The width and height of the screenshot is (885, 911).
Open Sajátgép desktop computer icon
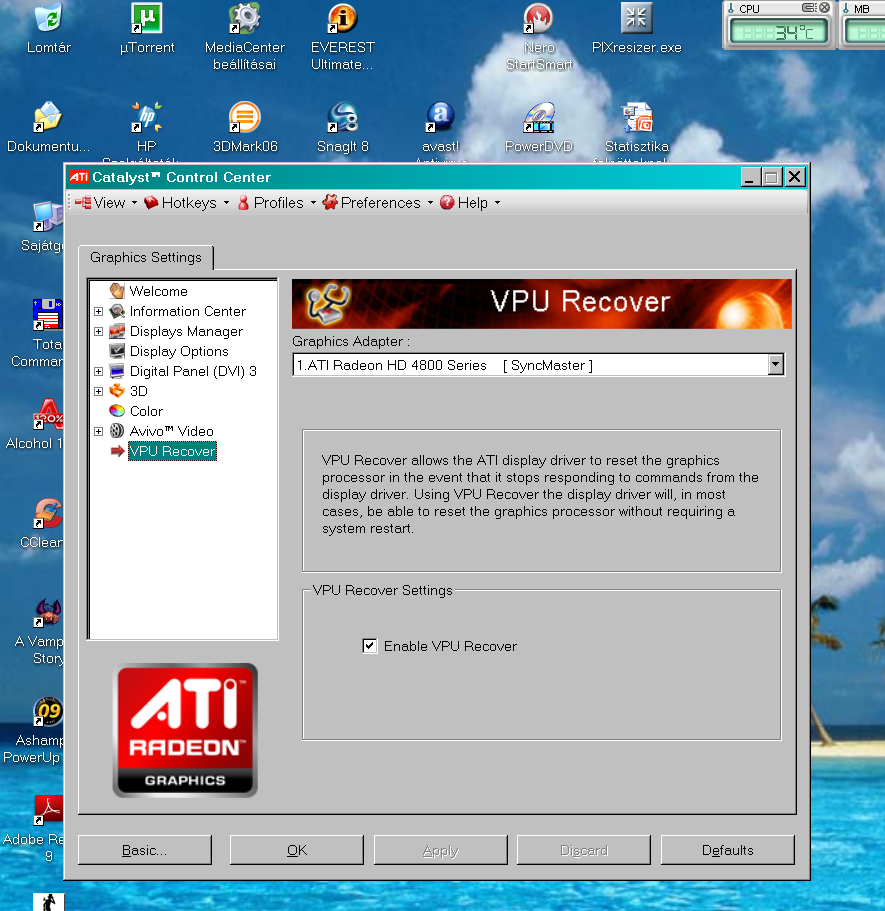click(x=48, y=216)
